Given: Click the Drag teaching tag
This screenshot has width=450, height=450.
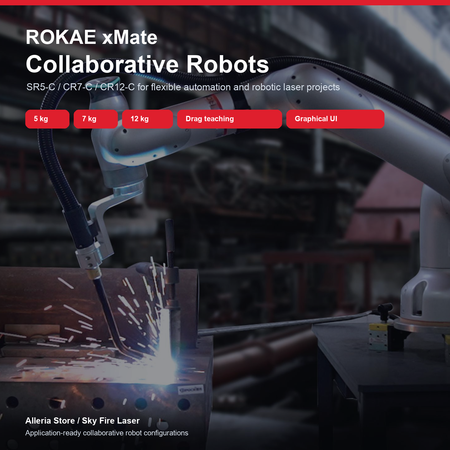Looking at the screenshot, I should coord(229,119).
